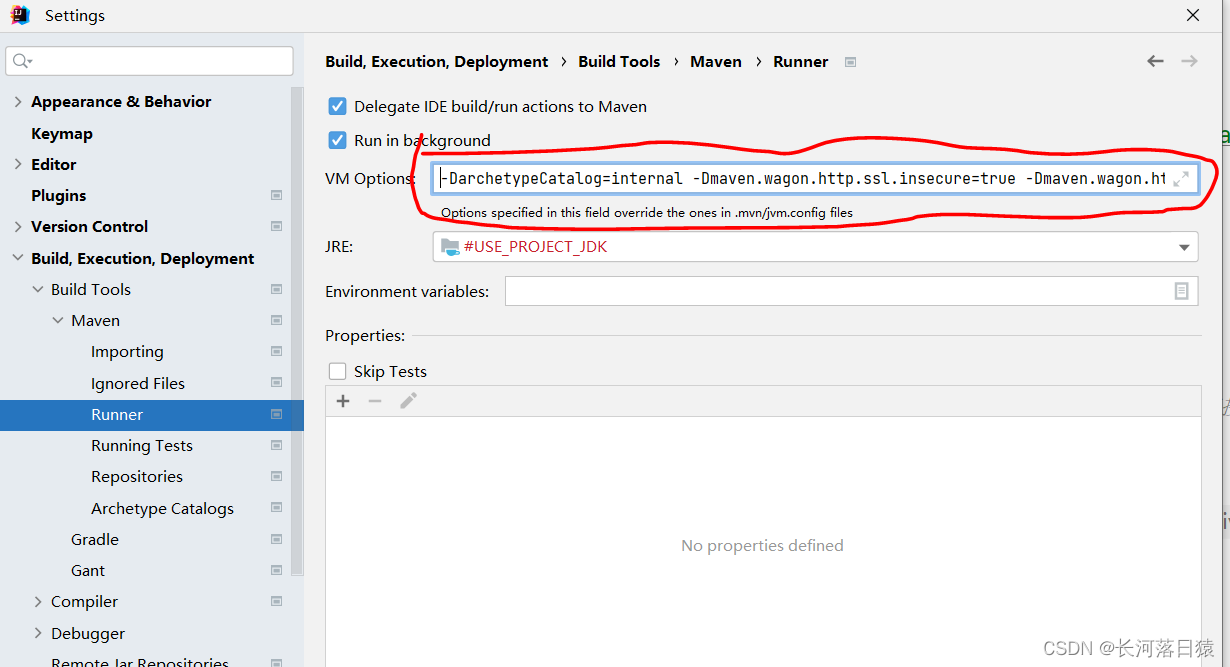The image size is (1230, 667).
Task: Click project marker icon beside Version Control
Action: pyautogui.click(x=277, y=227)
